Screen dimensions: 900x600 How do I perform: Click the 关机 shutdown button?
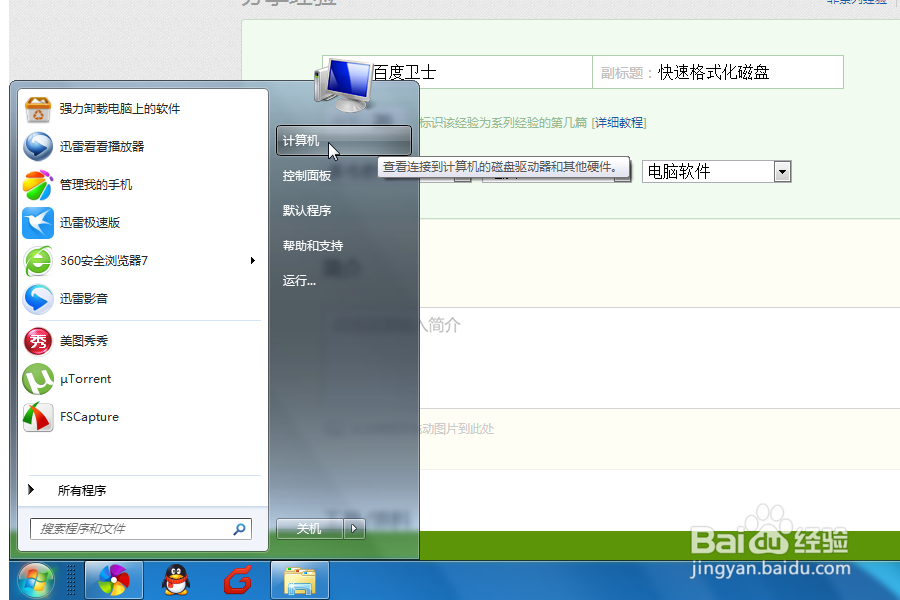(309, 529)
